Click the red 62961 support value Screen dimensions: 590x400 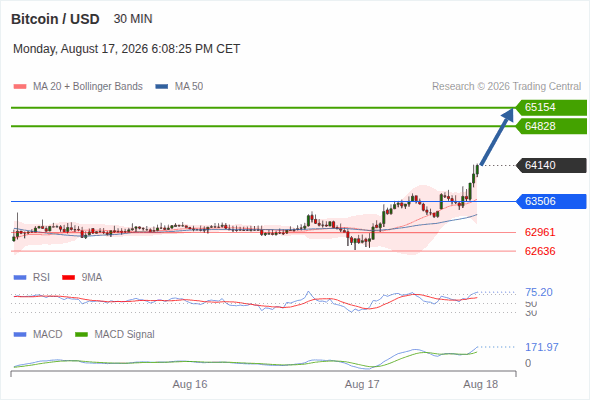(540, 232)
